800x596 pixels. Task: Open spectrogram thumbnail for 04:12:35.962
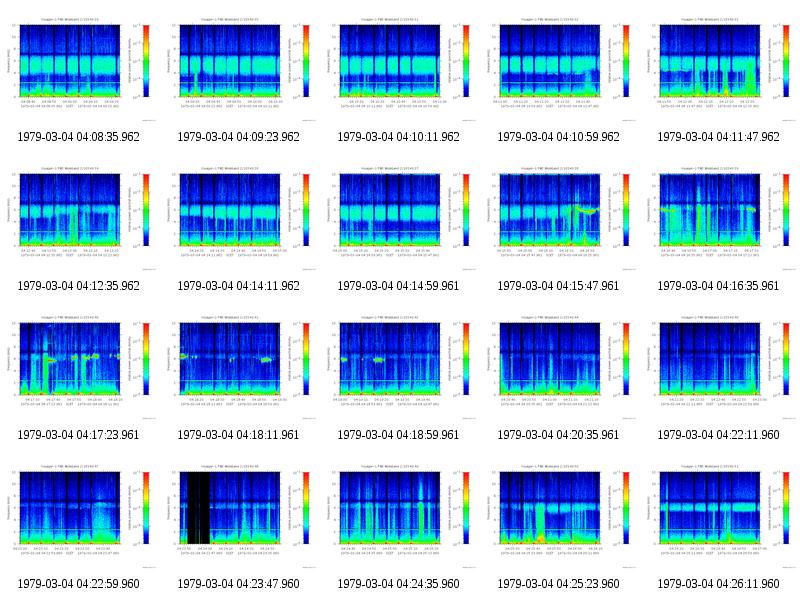(80, 218)
